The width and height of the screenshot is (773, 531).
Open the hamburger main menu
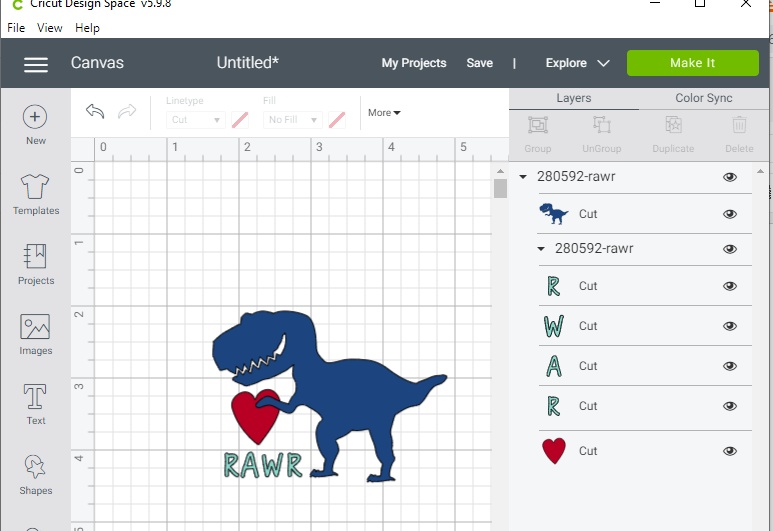tap(36, 64)
